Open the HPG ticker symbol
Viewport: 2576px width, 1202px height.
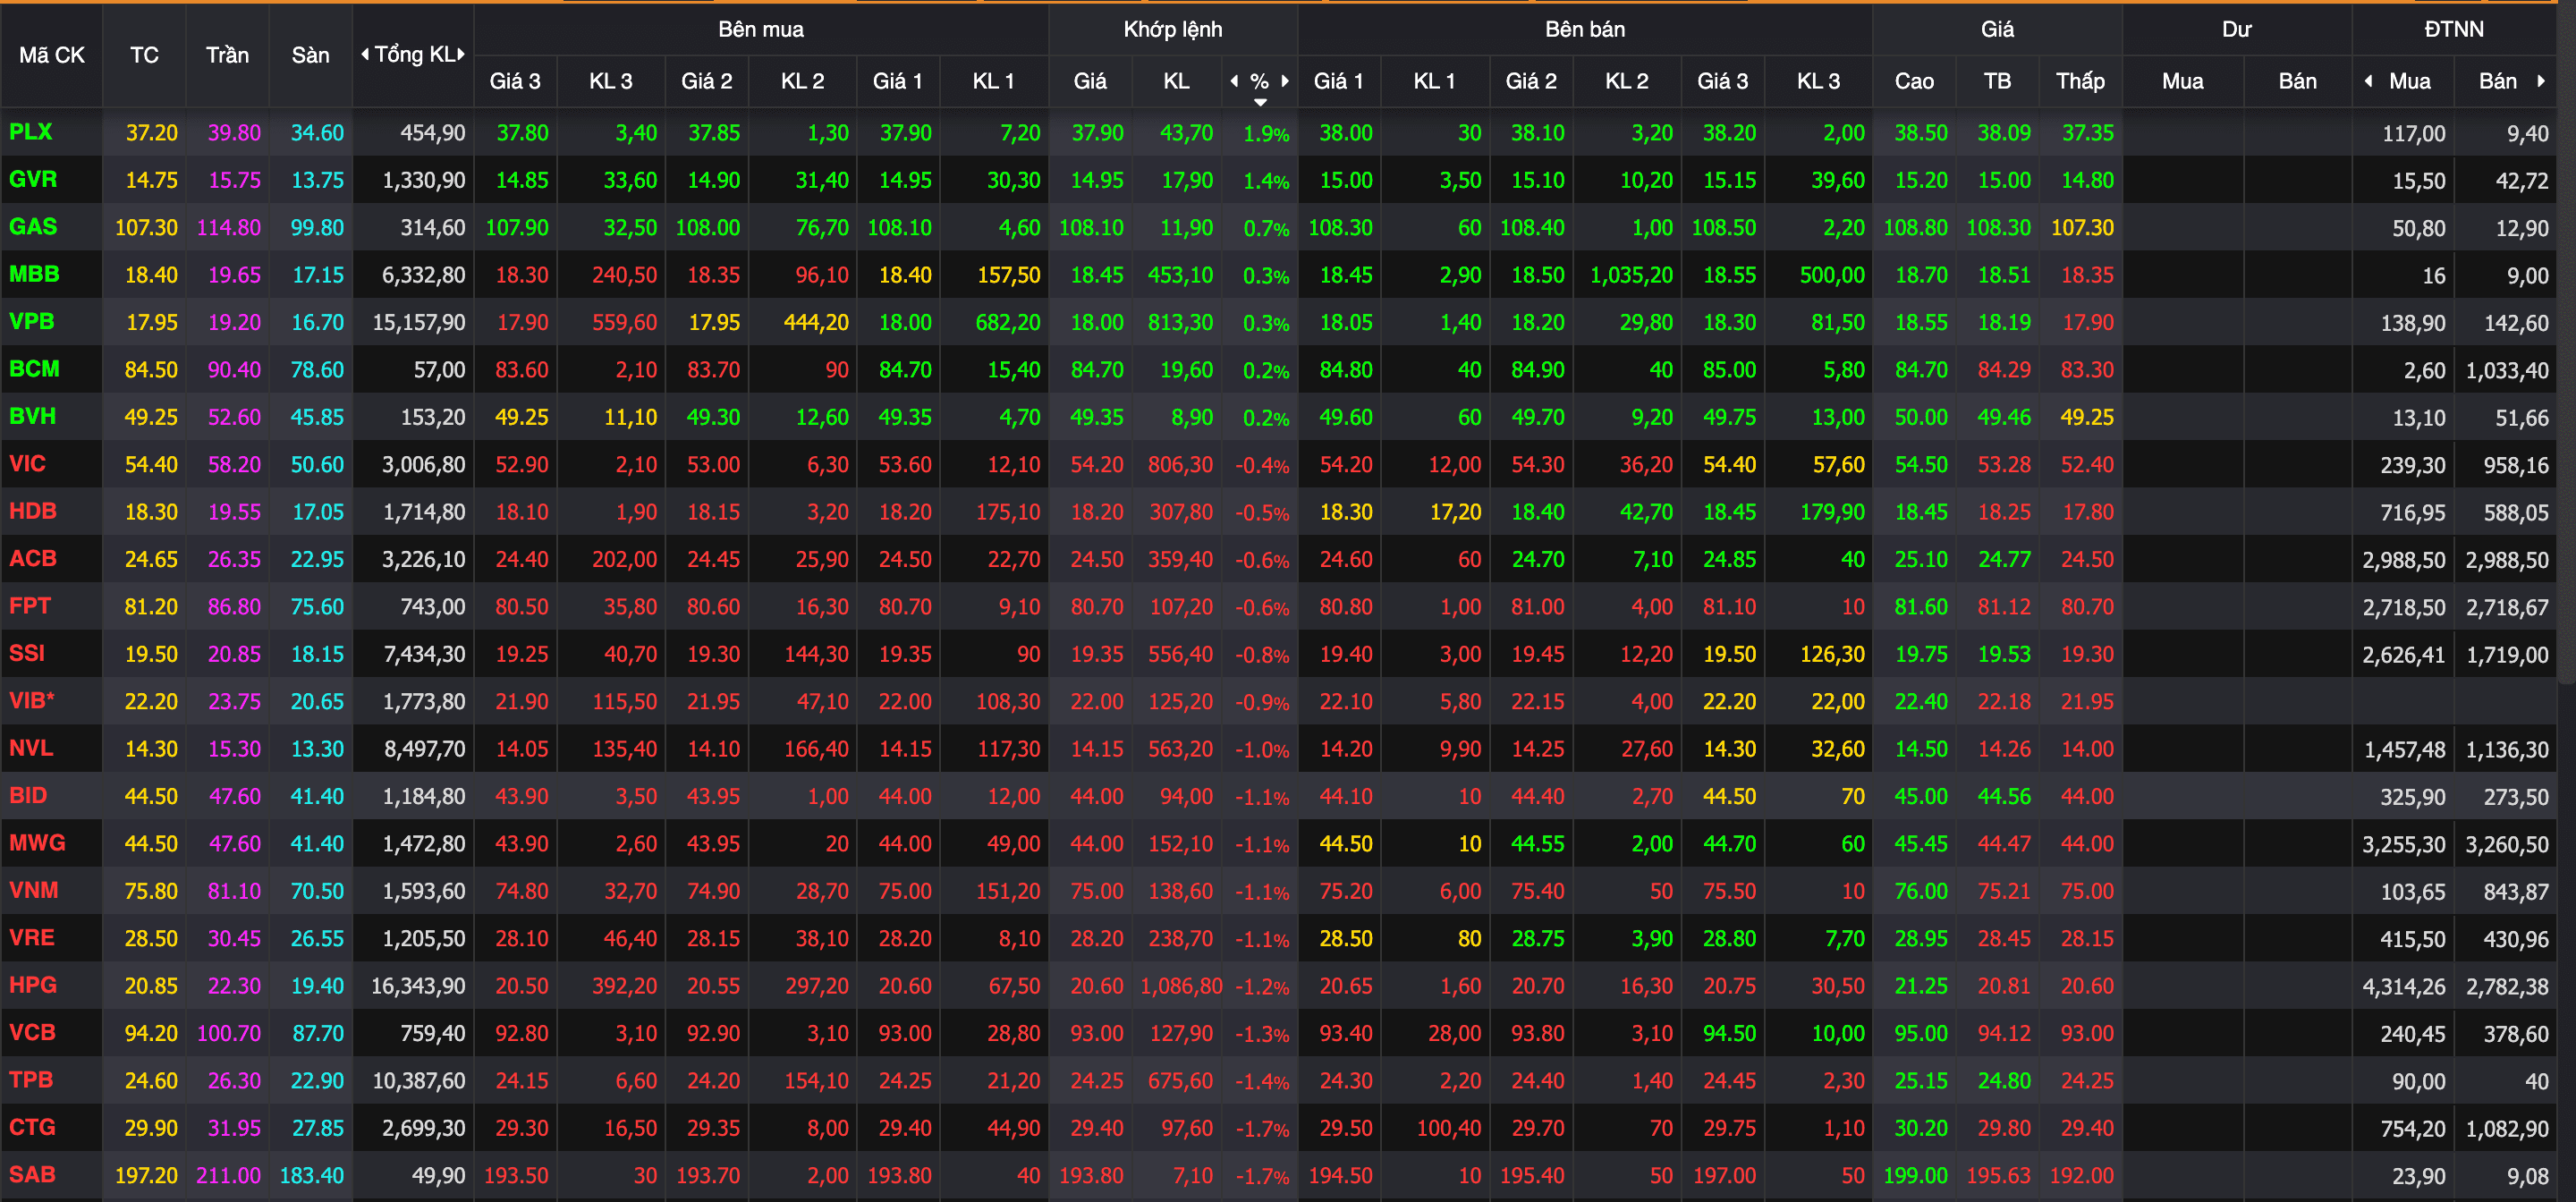point(32,984)
